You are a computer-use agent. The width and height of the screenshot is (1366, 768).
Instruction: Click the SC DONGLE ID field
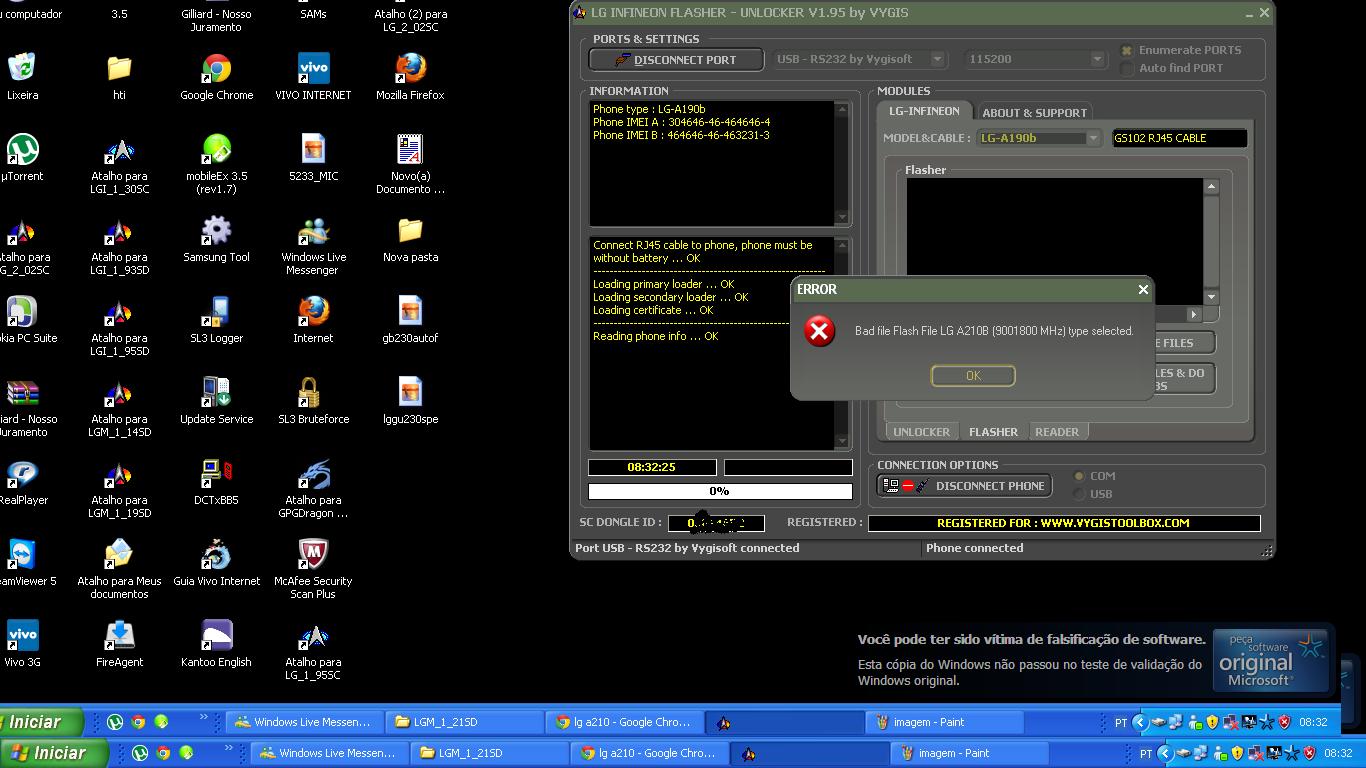pos(716,523)
